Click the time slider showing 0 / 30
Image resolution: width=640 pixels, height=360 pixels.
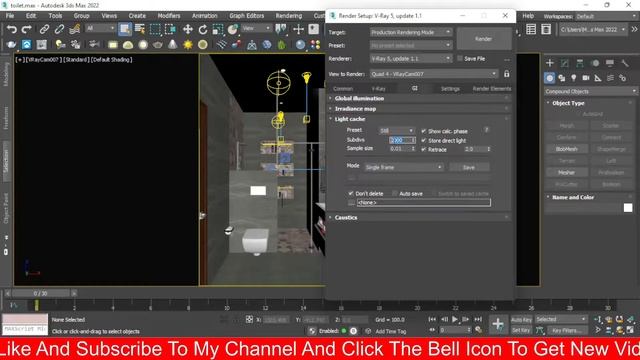coord(40,293)
